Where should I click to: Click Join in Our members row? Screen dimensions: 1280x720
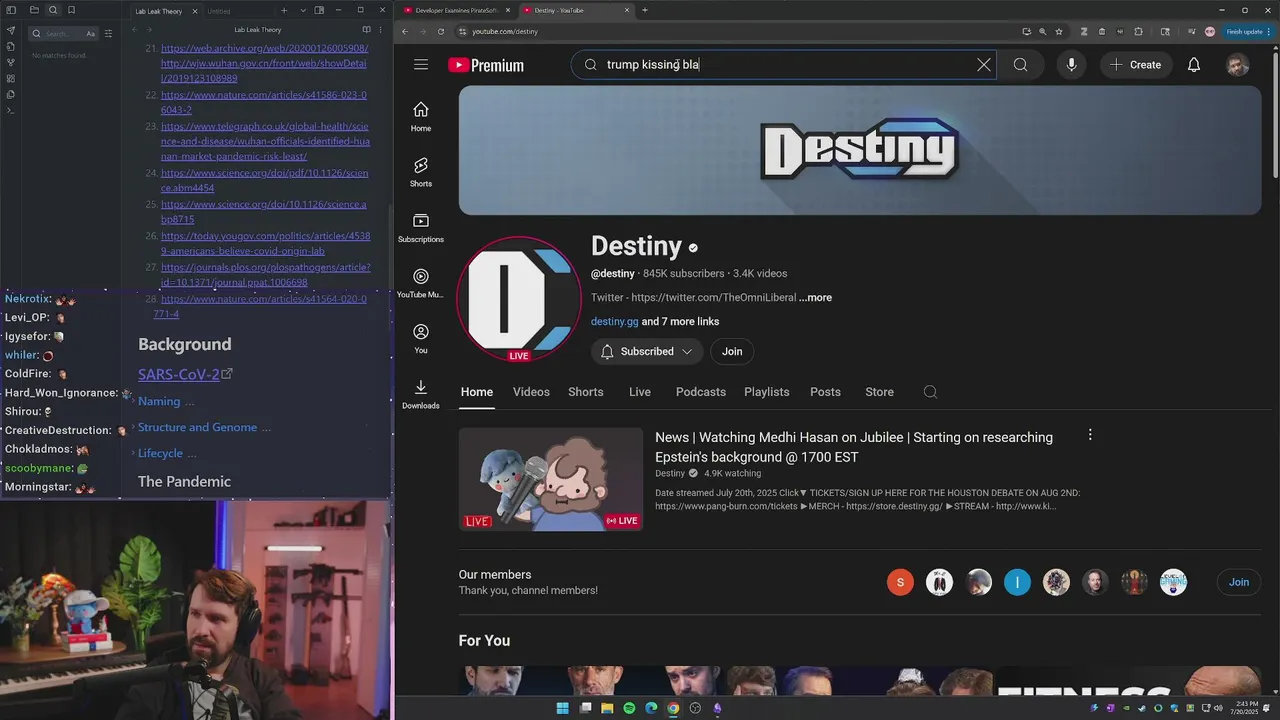coord(1239,582)
